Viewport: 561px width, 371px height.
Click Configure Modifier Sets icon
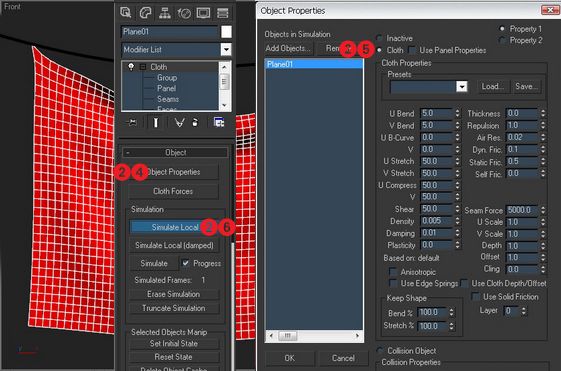click(x=219, y=122)
